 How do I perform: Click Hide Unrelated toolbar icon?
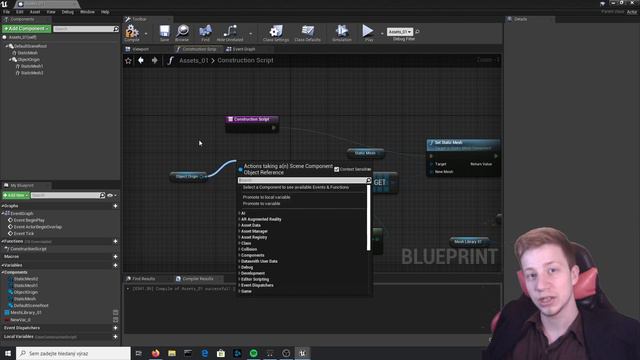click(230, 32)
